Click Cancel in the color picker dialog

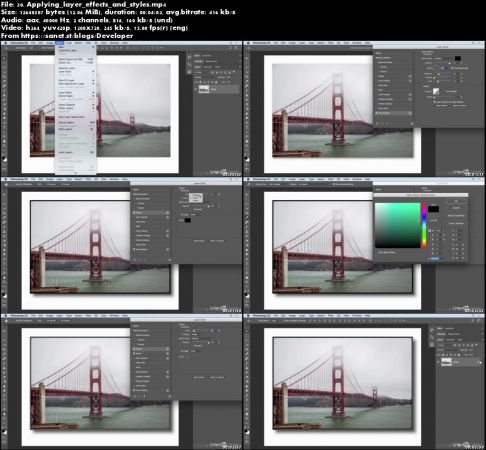456,208
